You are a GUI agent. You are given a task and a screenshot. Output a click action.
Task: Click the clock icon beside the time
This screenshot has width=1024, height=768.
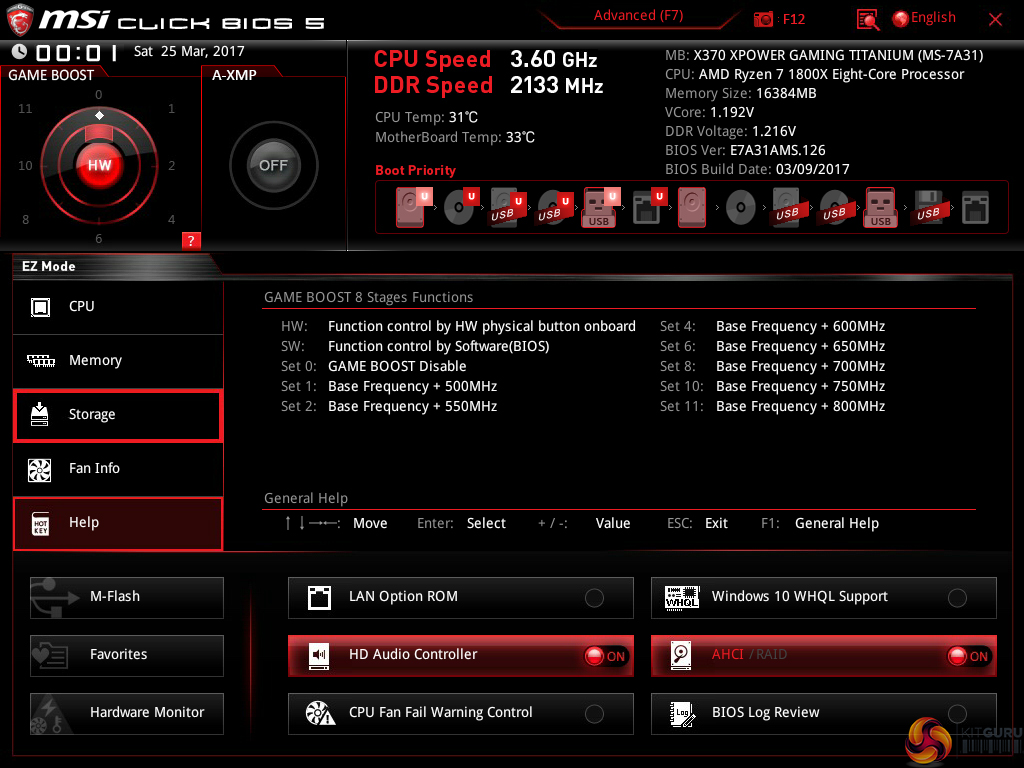(20, 52)
